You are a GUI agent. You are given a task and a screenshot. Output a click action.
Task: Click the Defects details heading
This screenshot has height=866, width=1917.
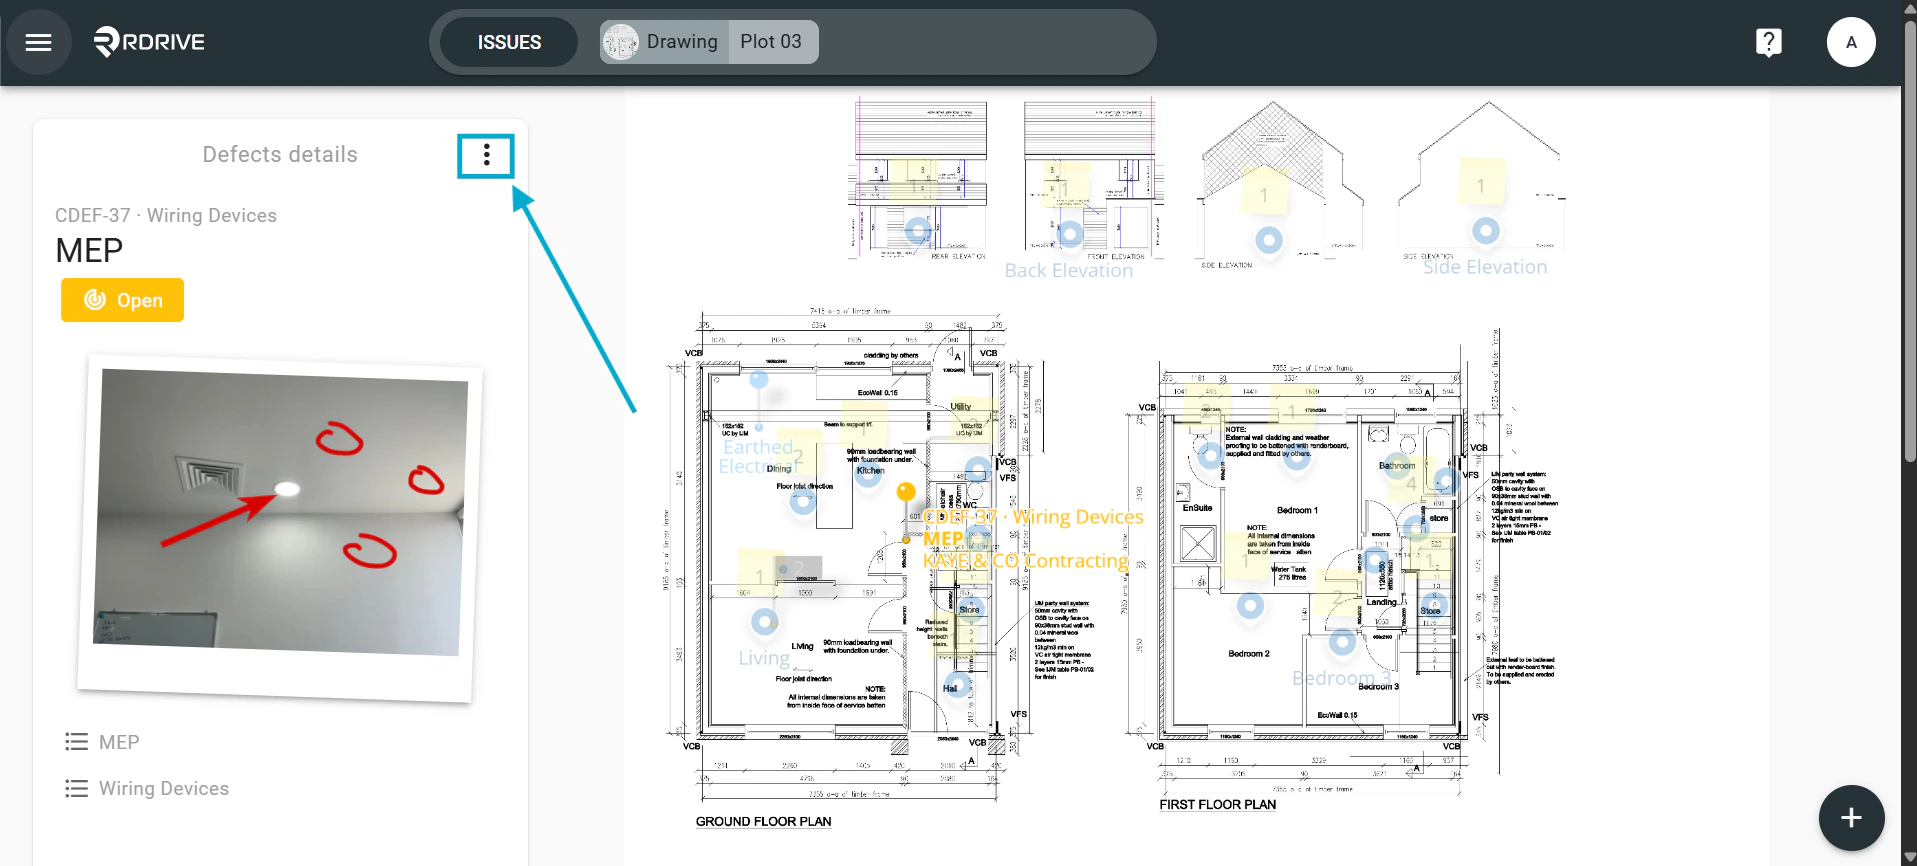[280, 154]
